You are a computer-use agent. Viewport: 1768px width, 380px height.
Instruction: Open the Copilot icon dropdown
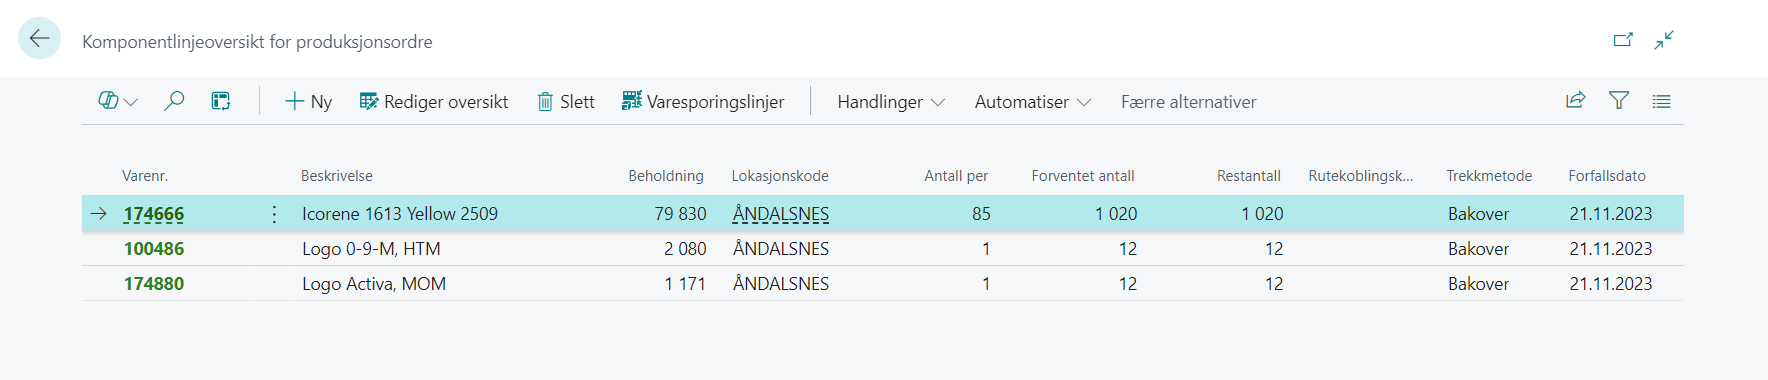point(118,101)
